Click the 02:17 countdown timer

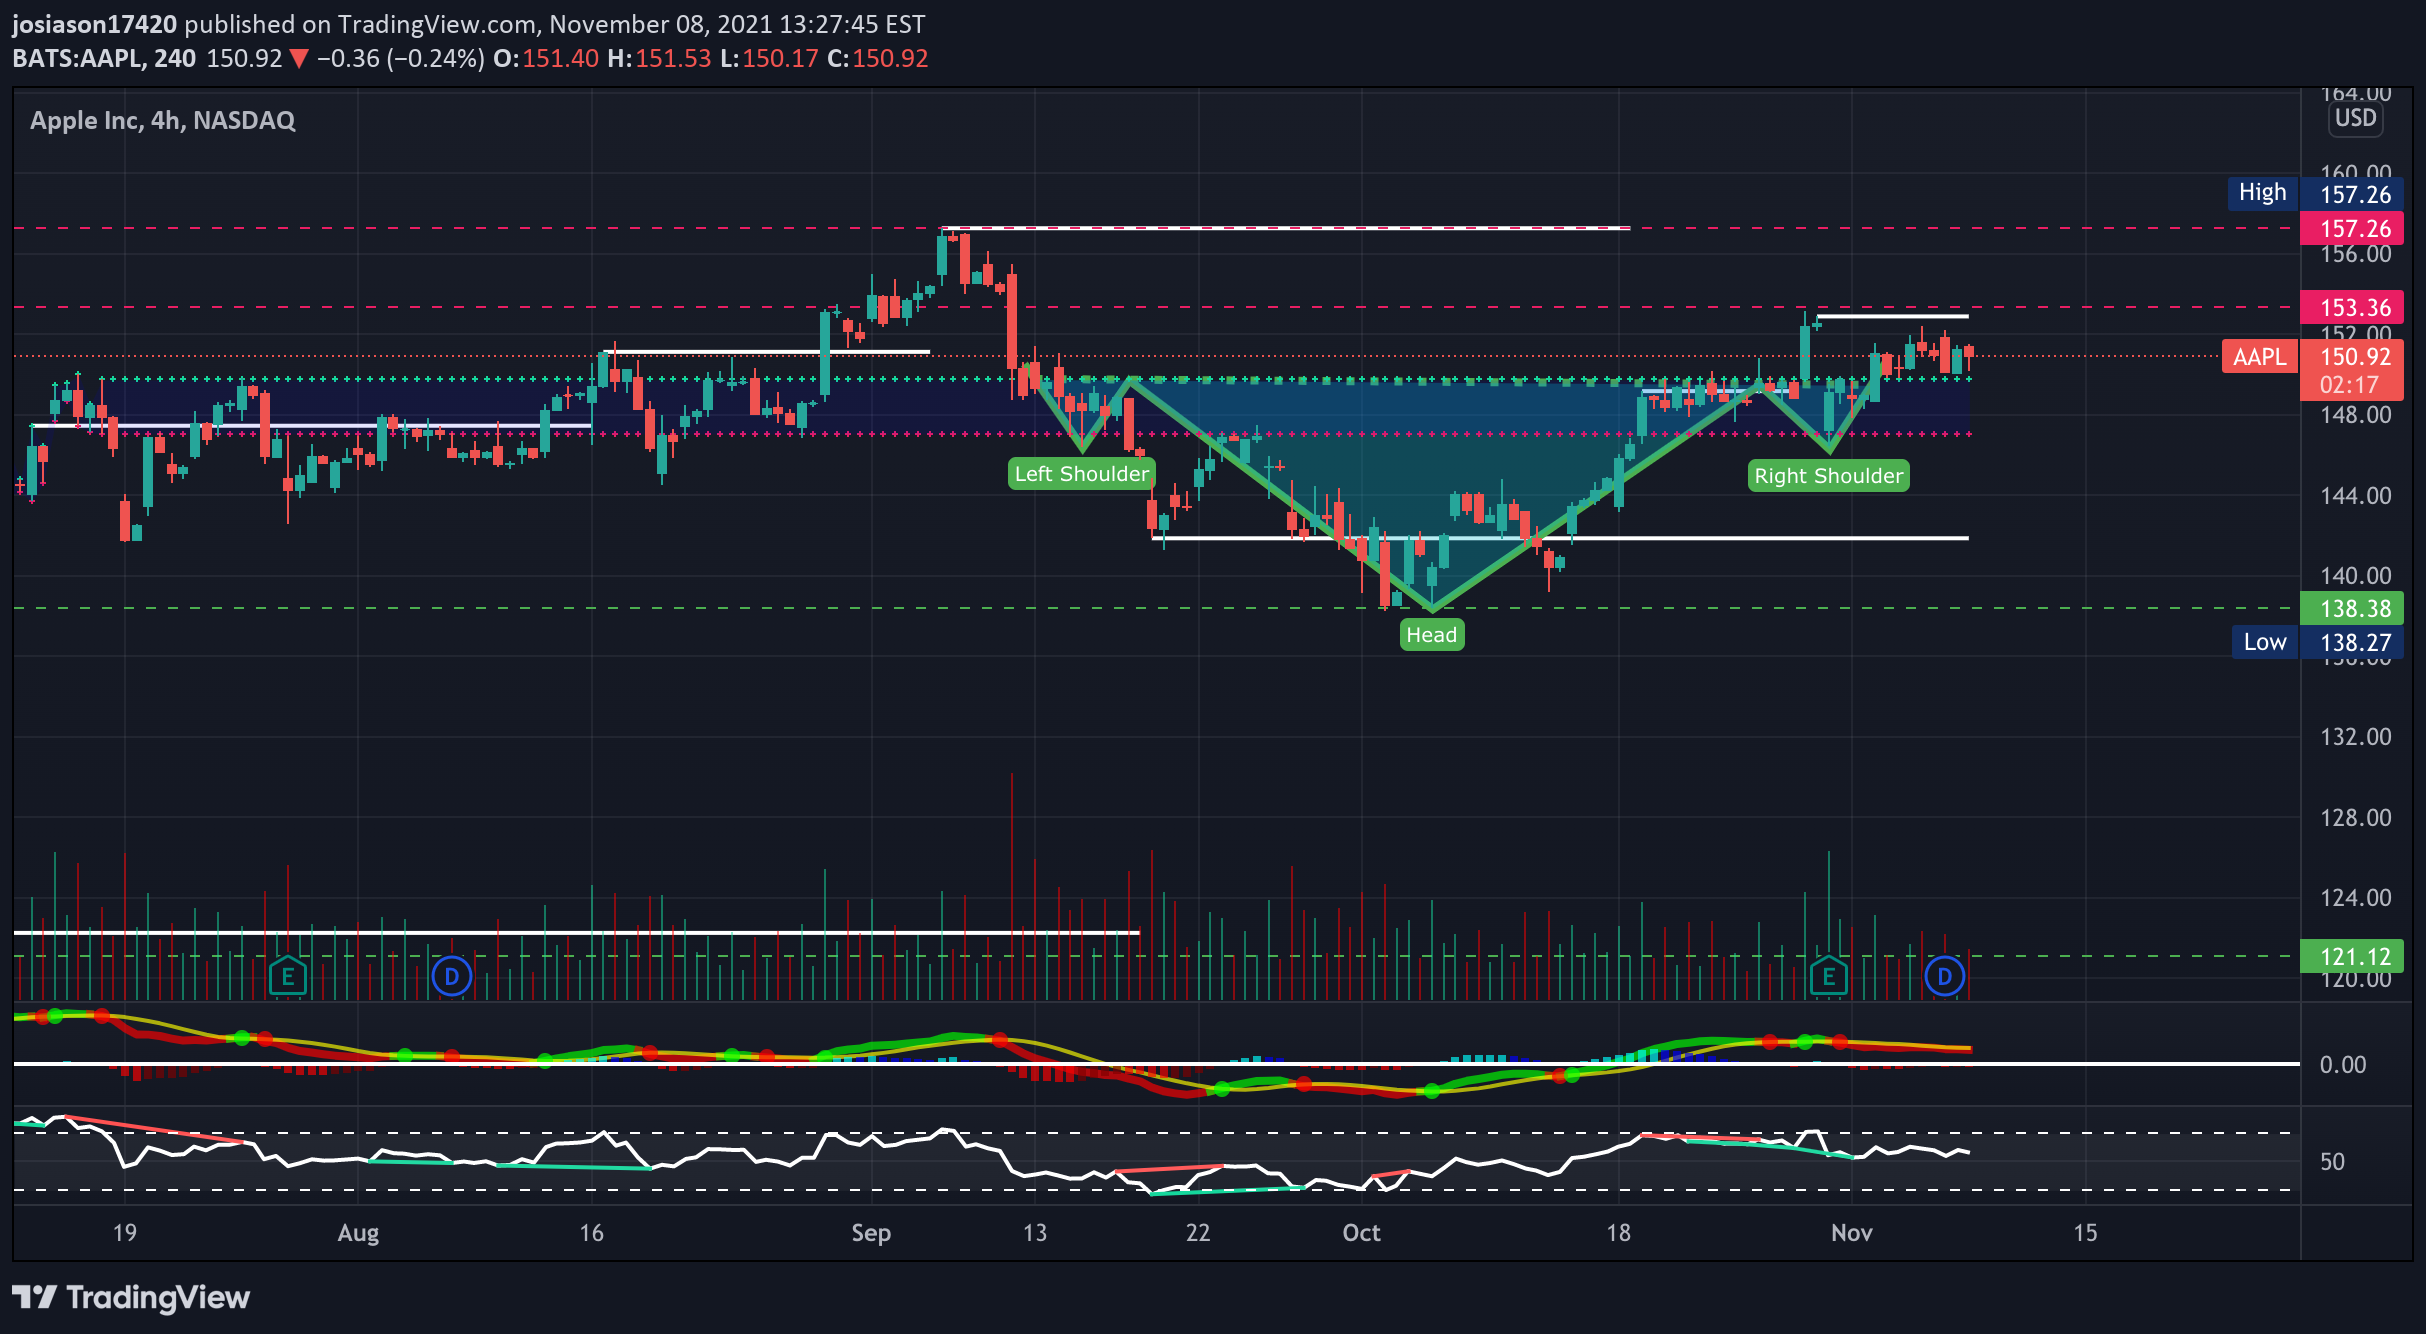click(x=2349, y=386)
